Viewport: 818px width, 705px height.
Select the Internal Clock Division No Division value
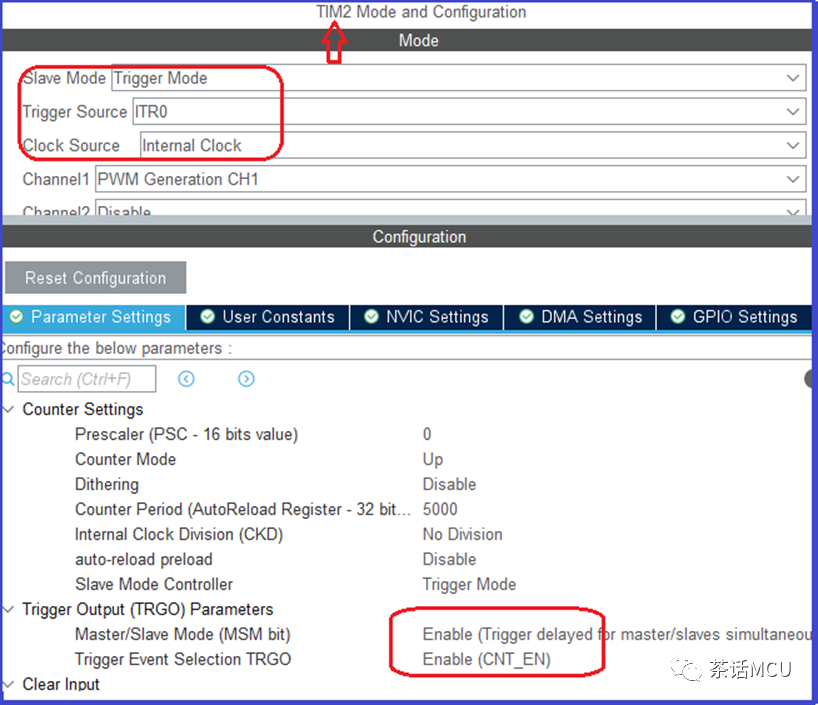click(x=462, y=534)
